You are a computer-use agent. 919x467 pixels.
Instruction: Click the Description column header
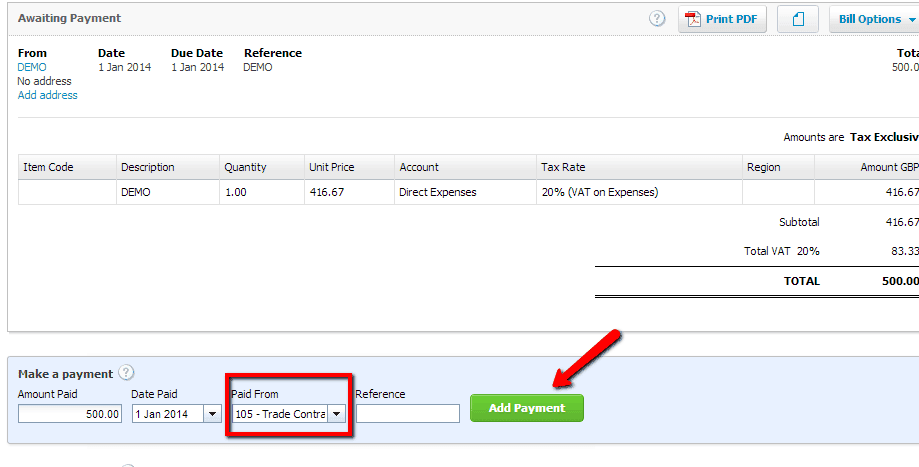coord(168,167)
